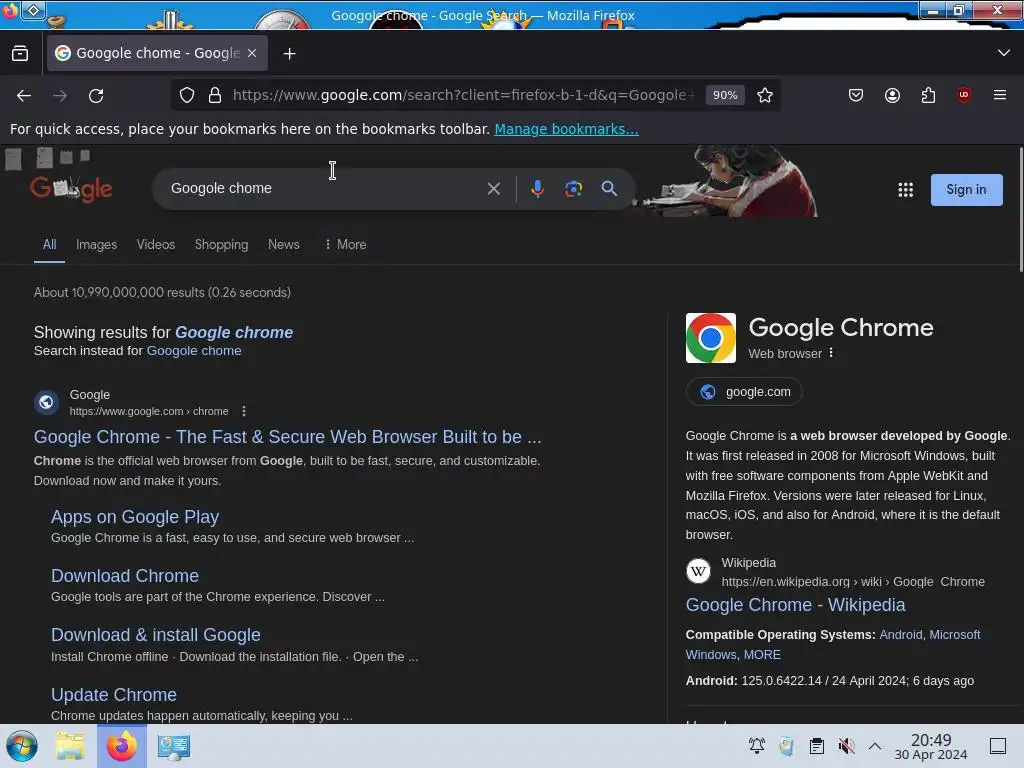Open the Update Chrome link
Image resolution: width=1024 pixels, height=768 pixels.
coord(114,694)
